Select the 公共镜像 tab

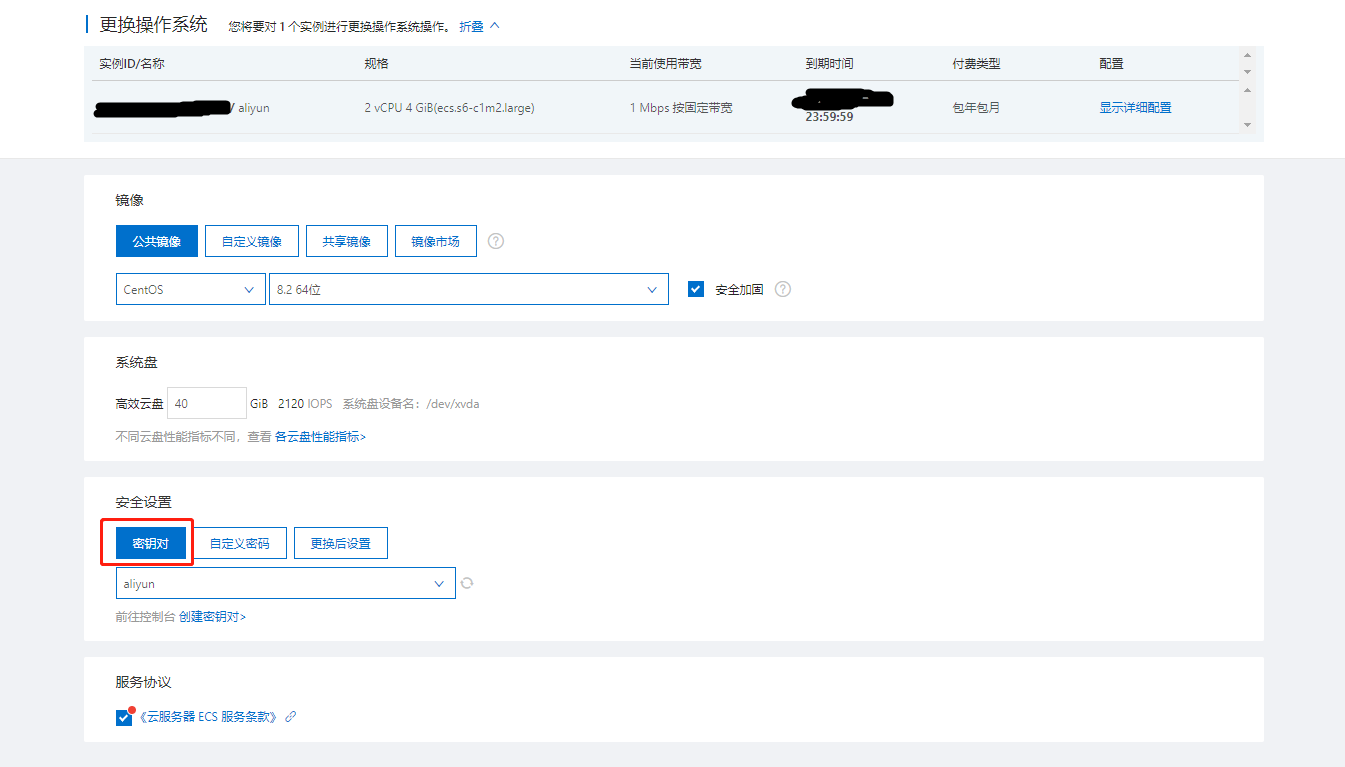[157, 241]
